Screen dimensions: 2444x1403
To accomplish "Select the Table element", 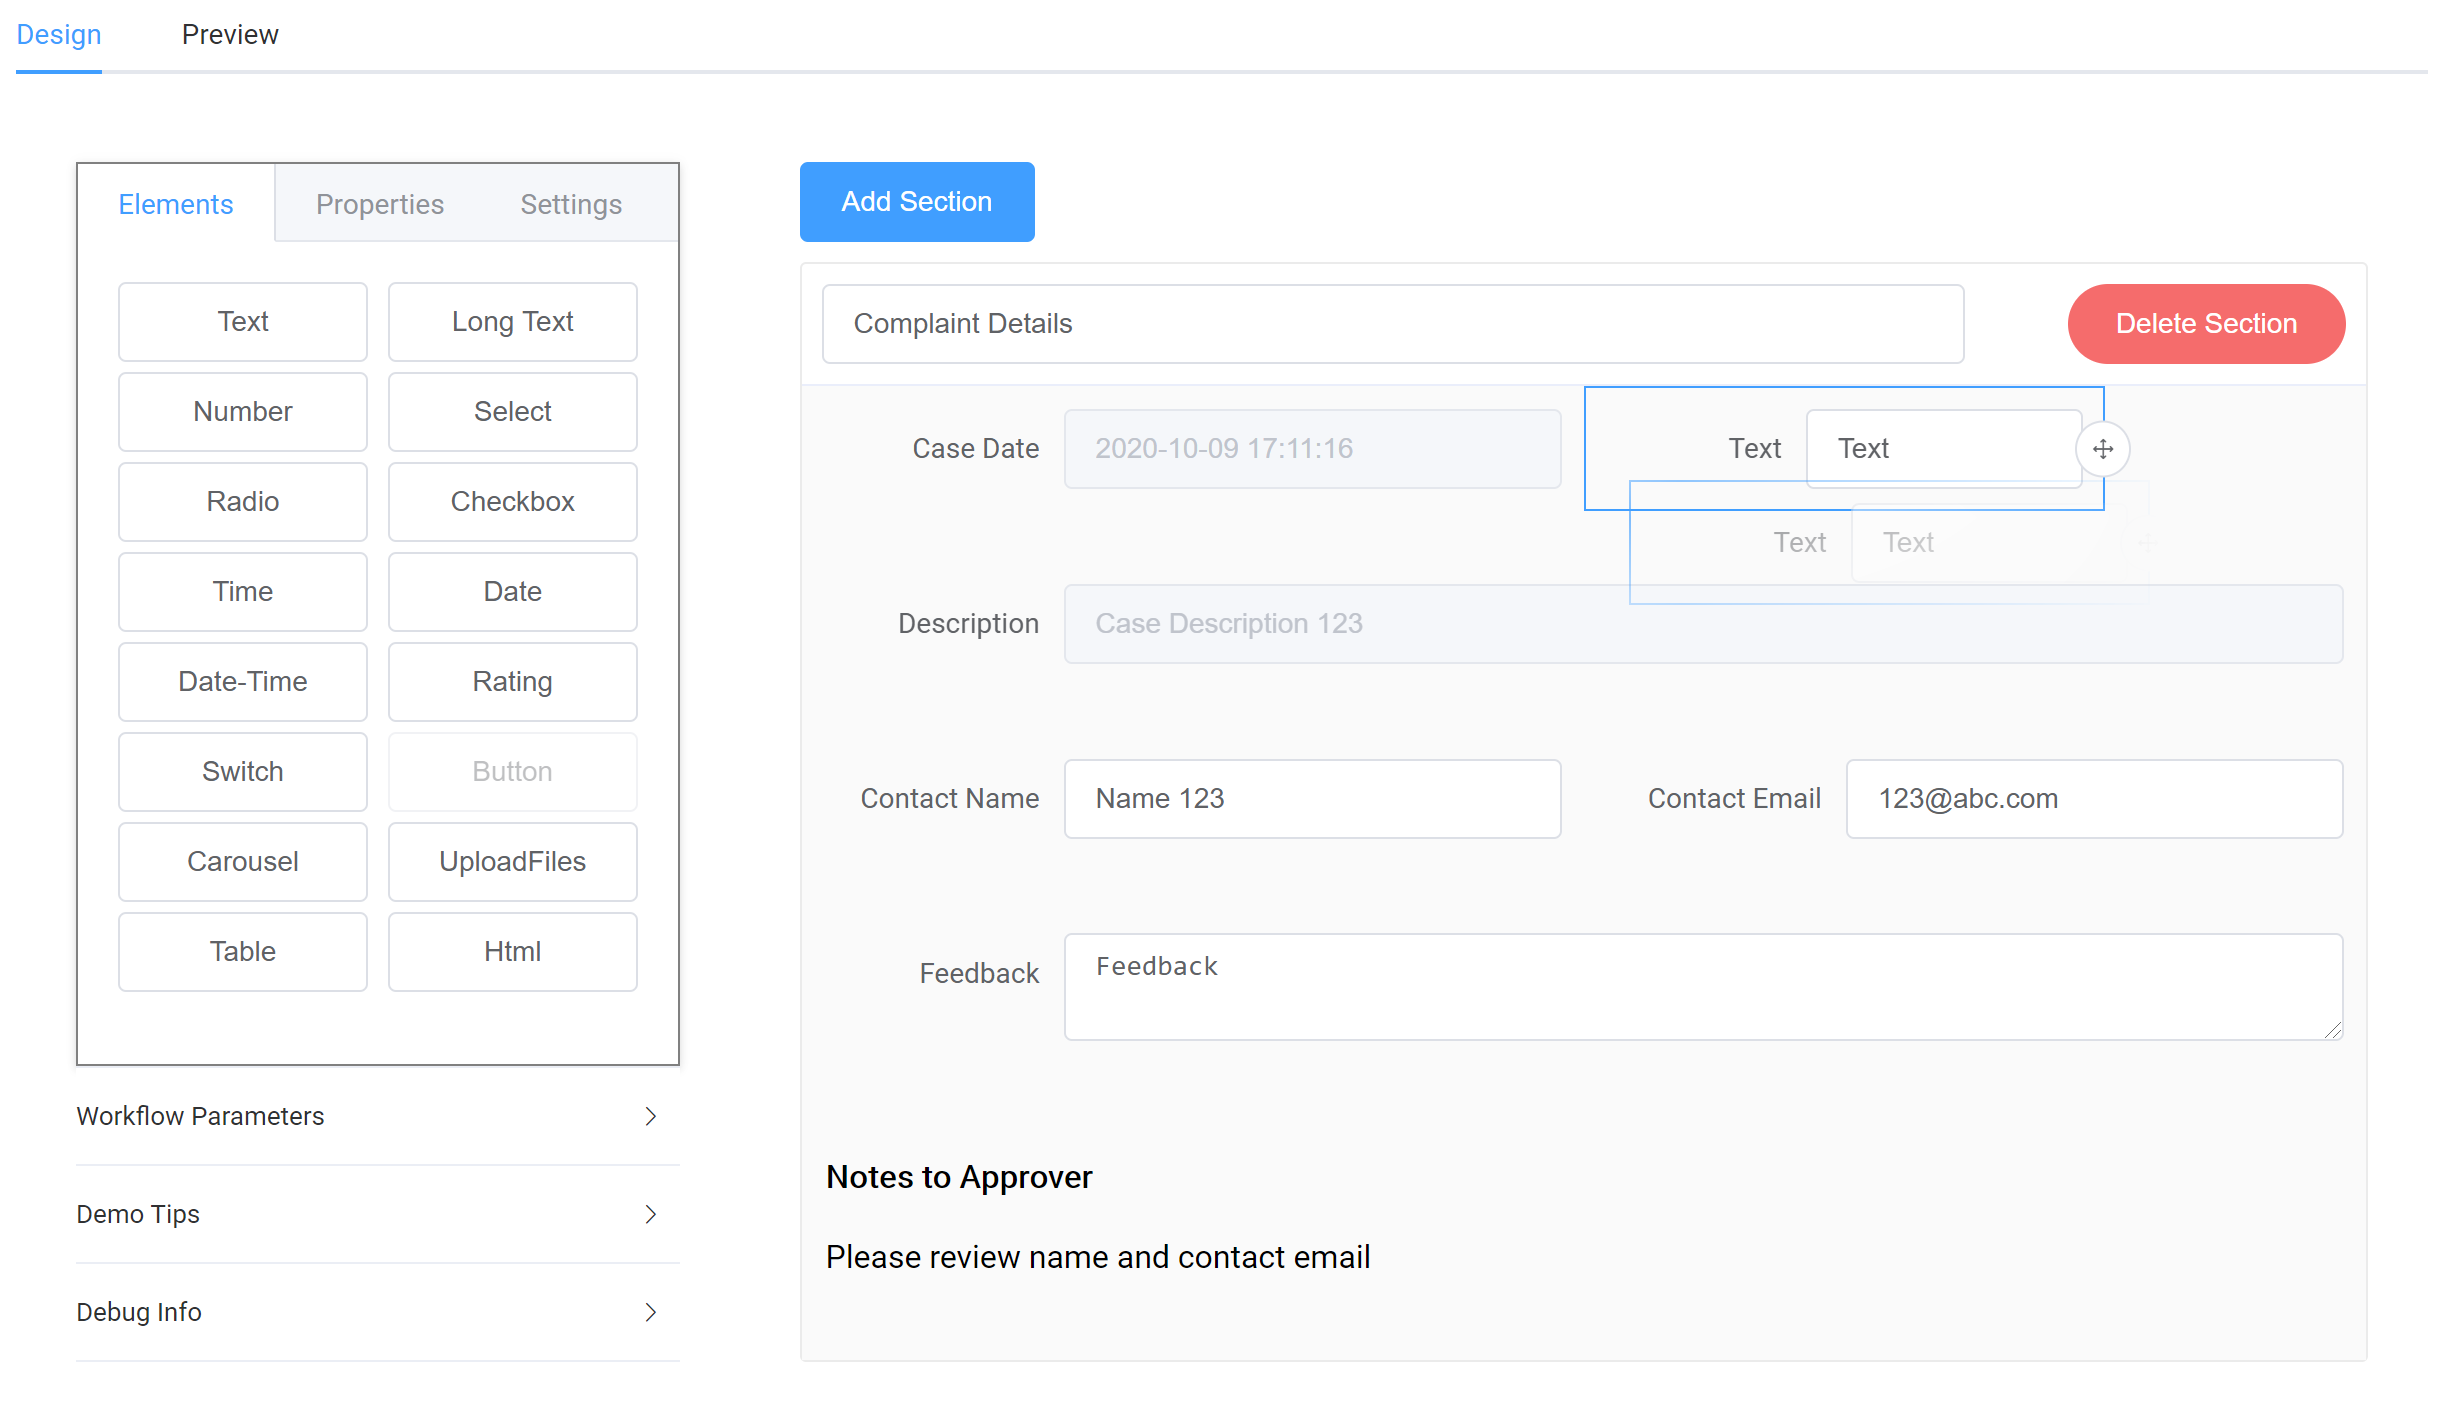I will click(x=243, y=952).
